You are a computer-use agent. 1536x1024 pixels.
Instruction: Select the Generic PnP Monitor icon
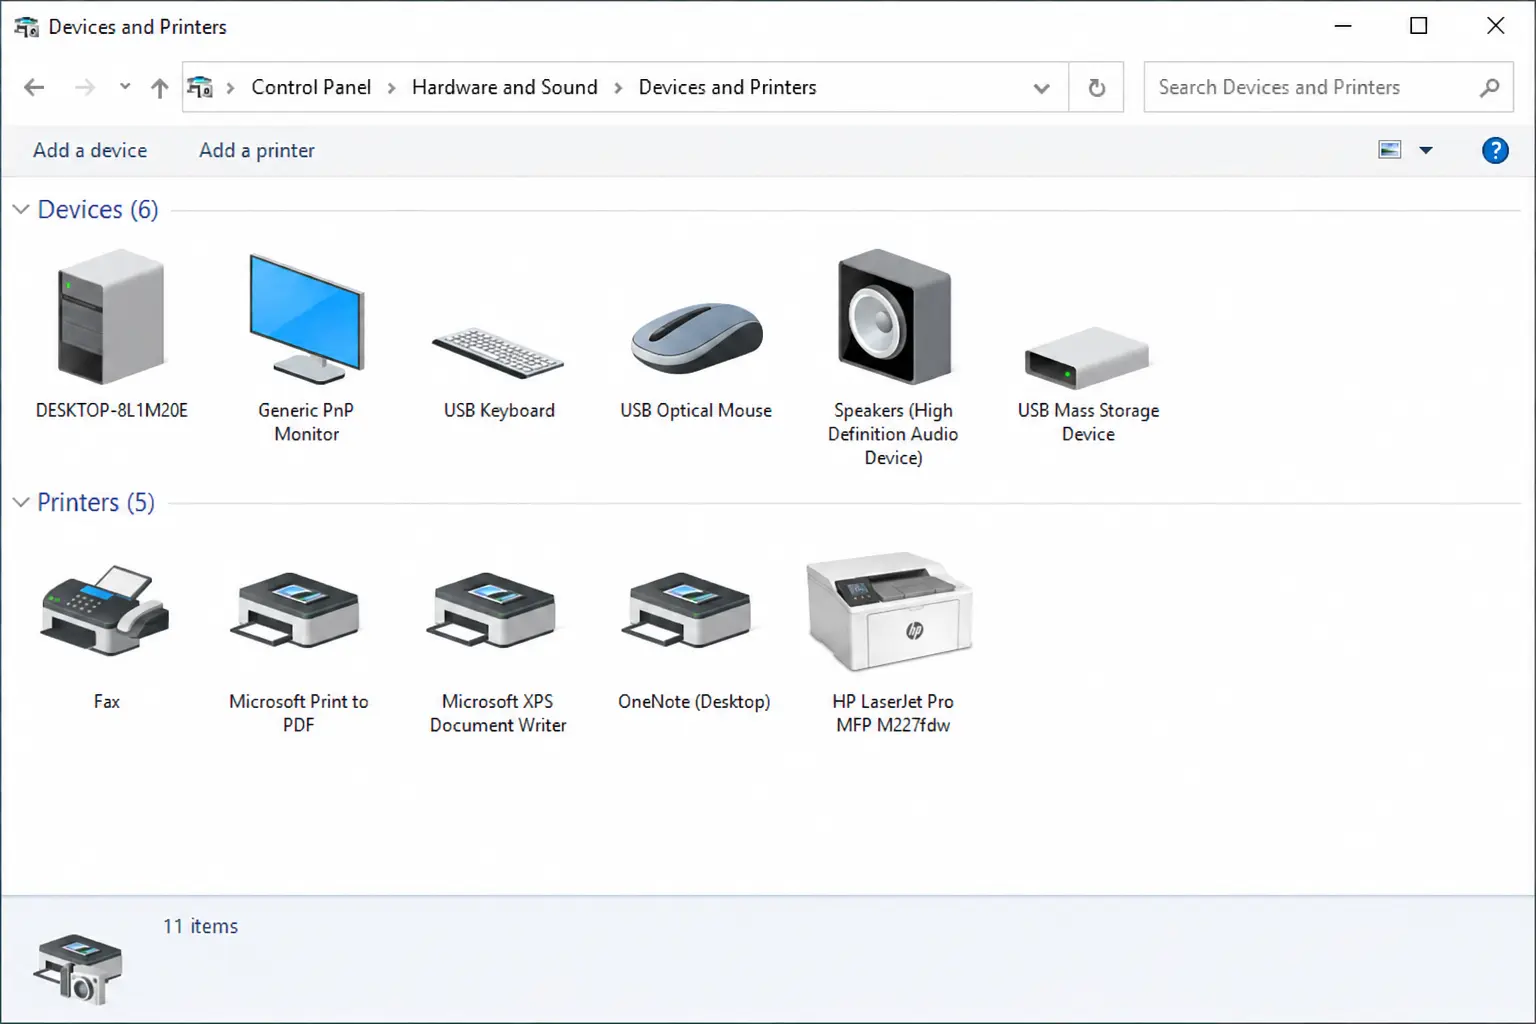(306, 318)
